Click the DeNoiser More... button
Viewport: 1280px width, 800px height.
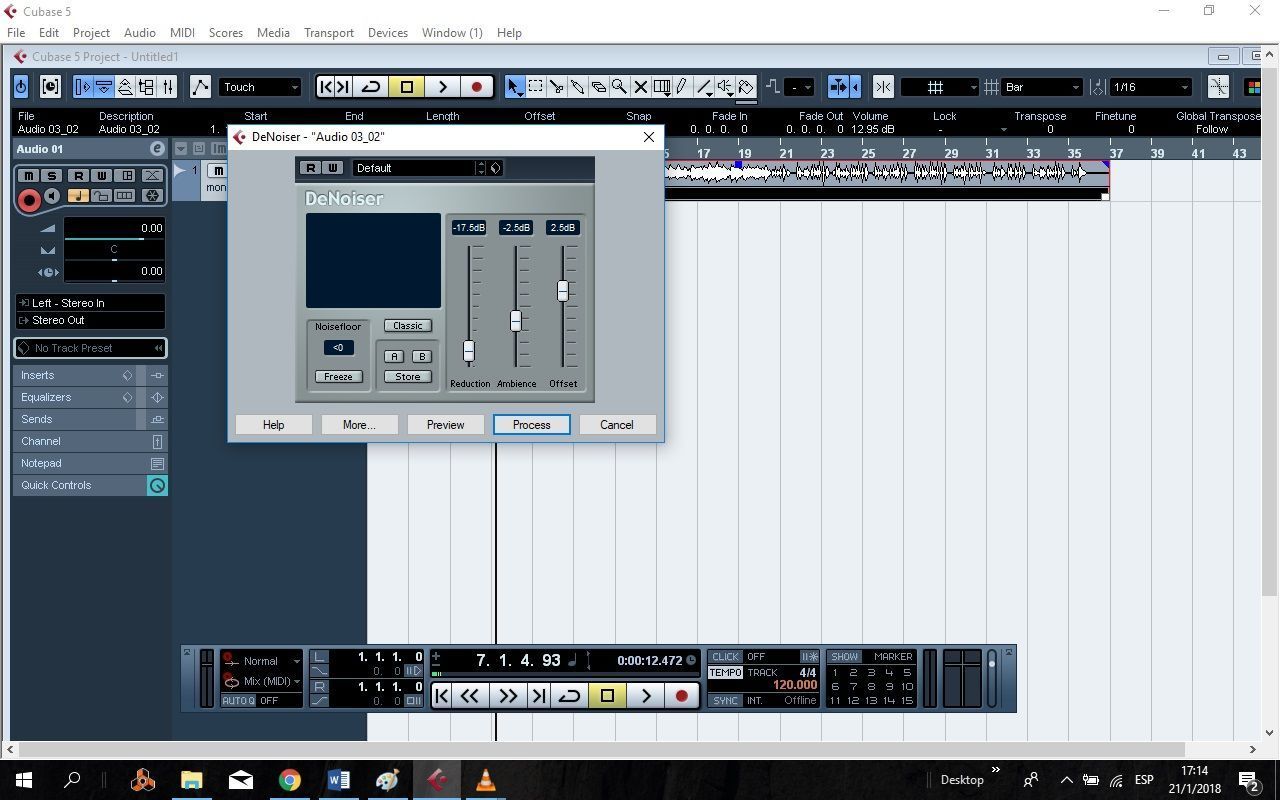pos(359,425)
